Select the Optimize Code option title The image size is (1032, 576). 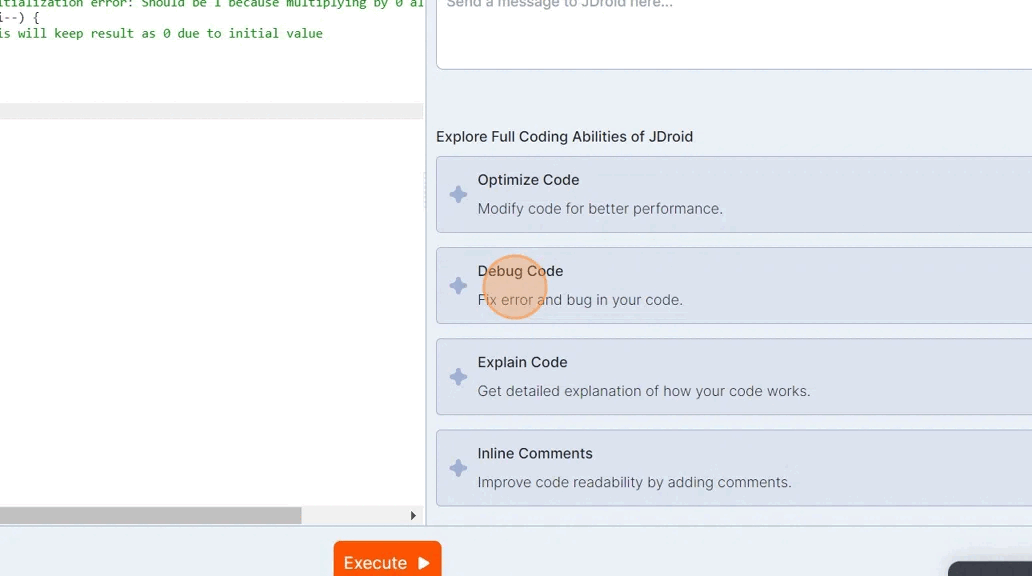coord(528,180)
